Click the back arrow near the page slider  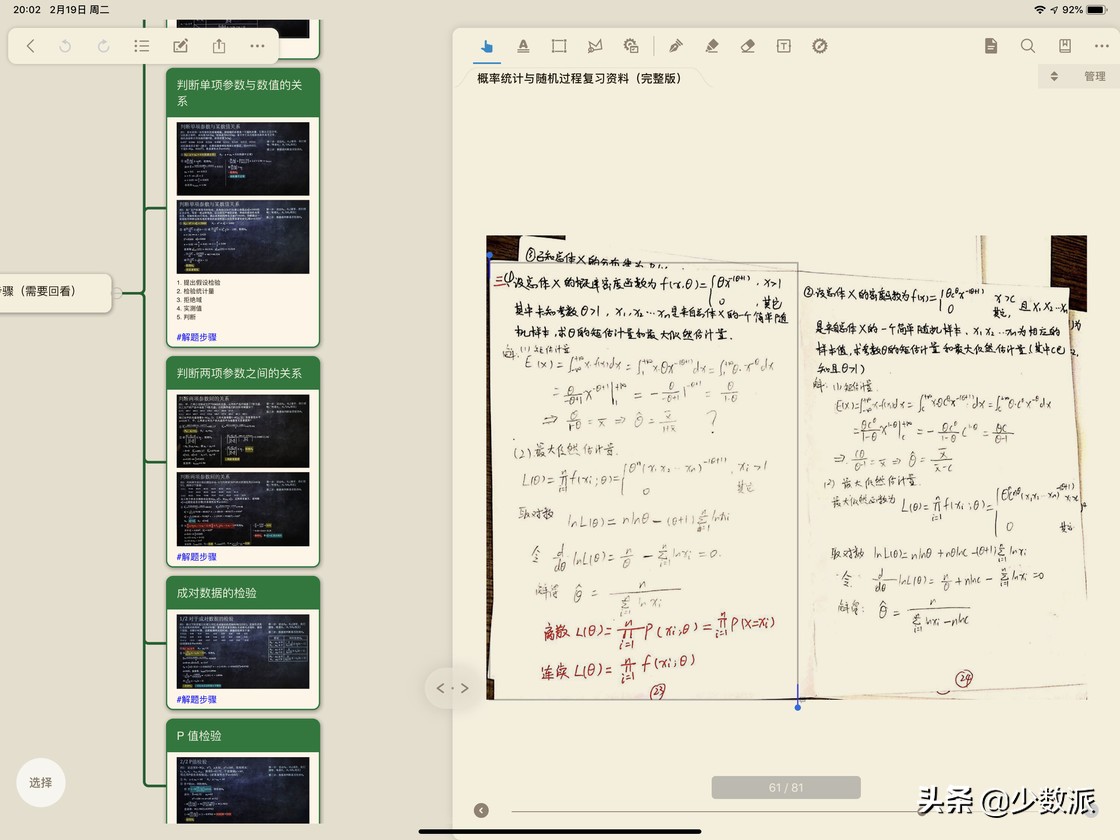coord(481,810)
